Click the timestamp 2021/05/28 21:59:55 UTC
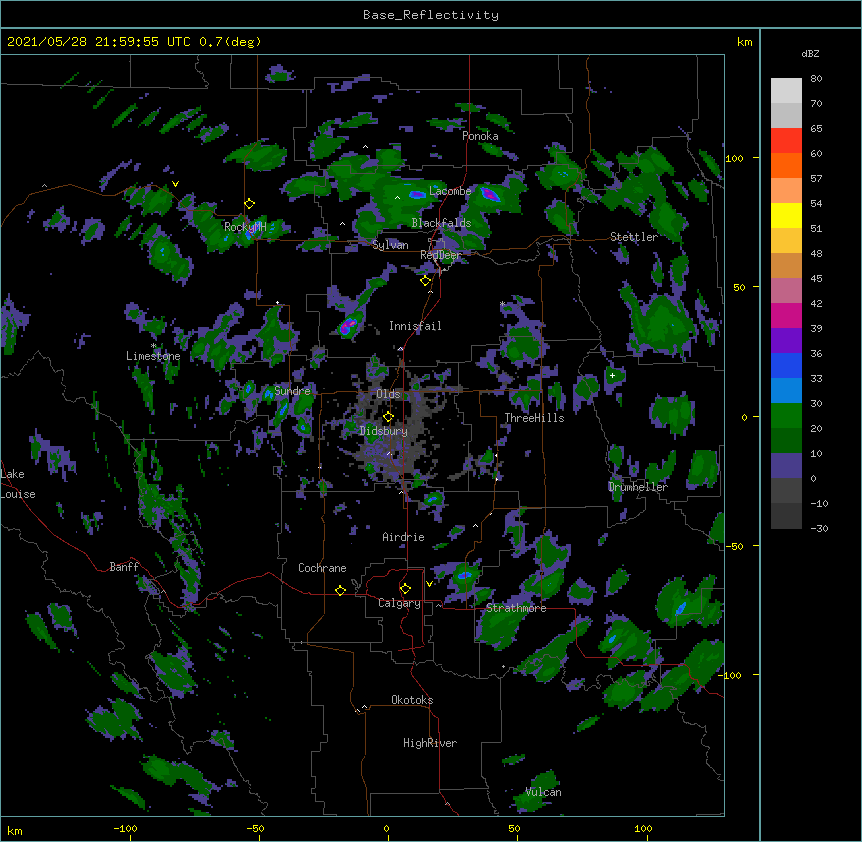 (99, 42)
